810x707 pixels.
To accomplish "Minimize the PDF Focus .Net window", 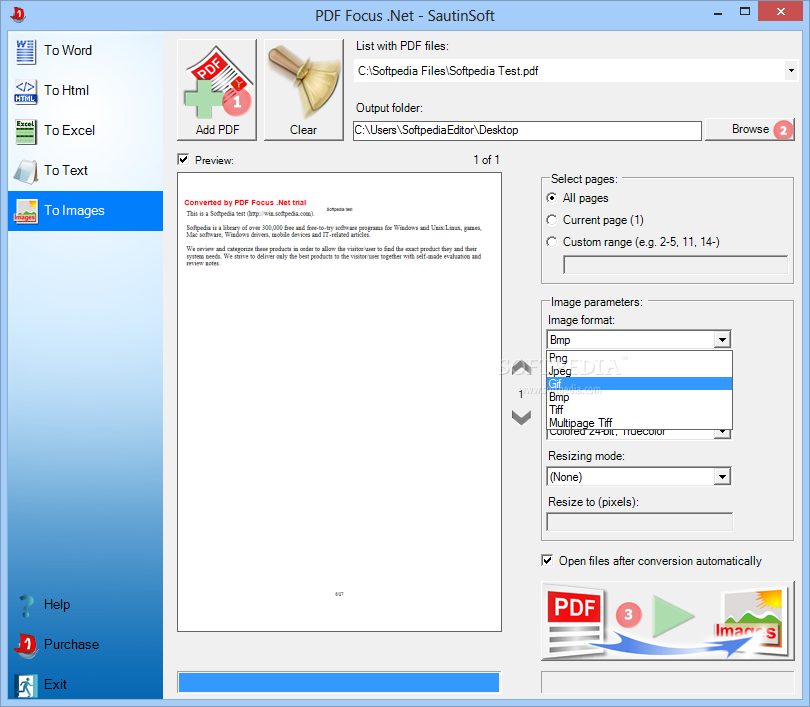I will pos(718,13).
